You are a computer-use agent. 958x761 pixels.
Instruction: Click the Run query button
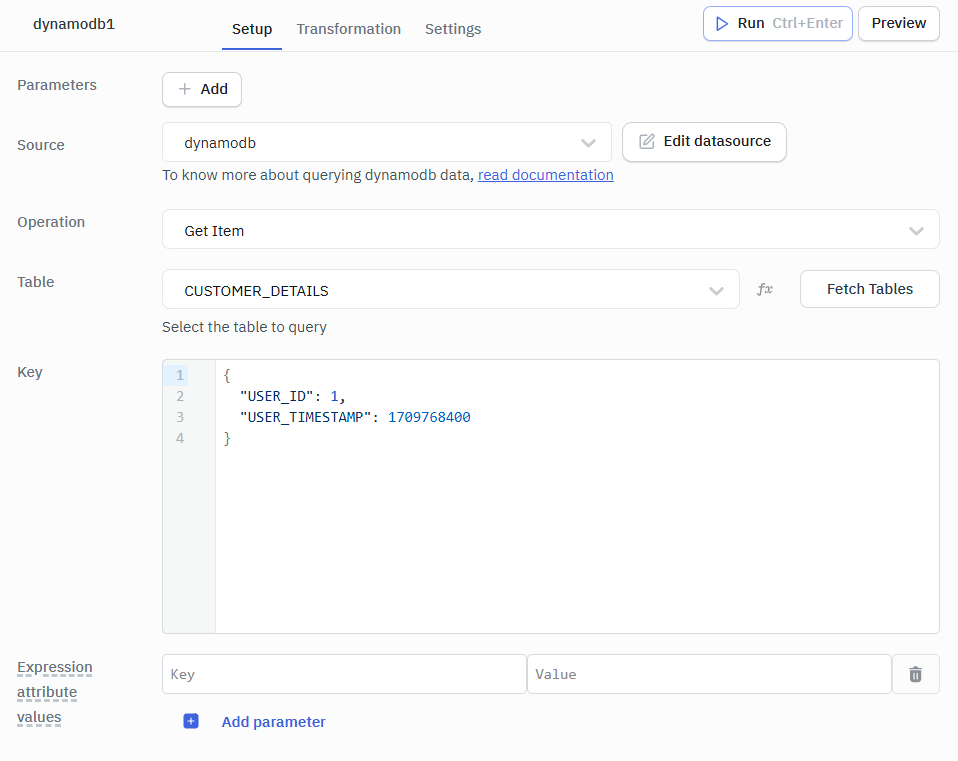pyautogui.click(x=777, y=24)
